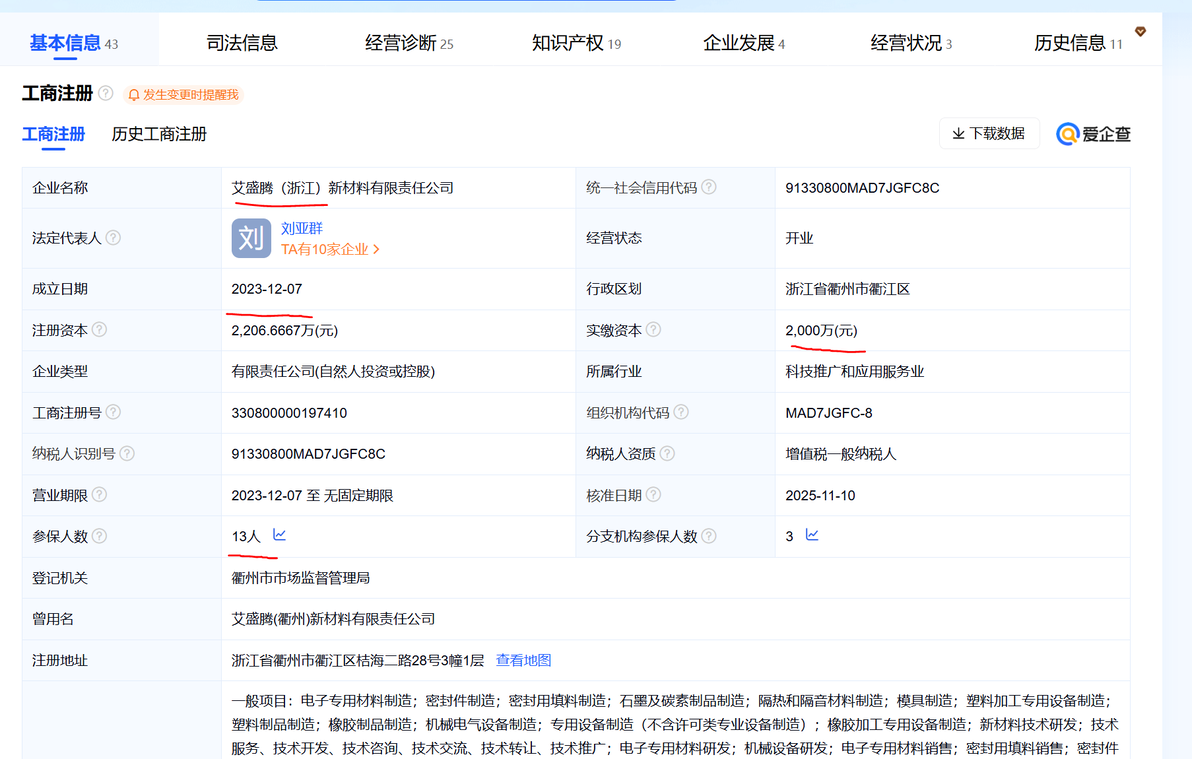1192x759 pixels.
Task: Click region value 浙江省衢州市衢江区
Action: coord(848,289)
